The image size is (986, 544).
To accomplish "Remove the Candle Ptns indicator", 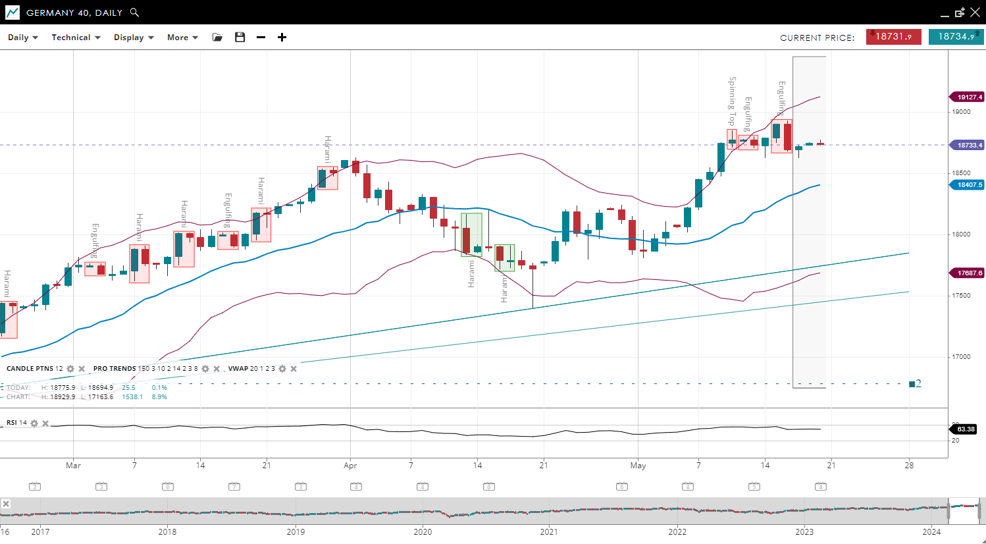I will click(x=82, y=369).
